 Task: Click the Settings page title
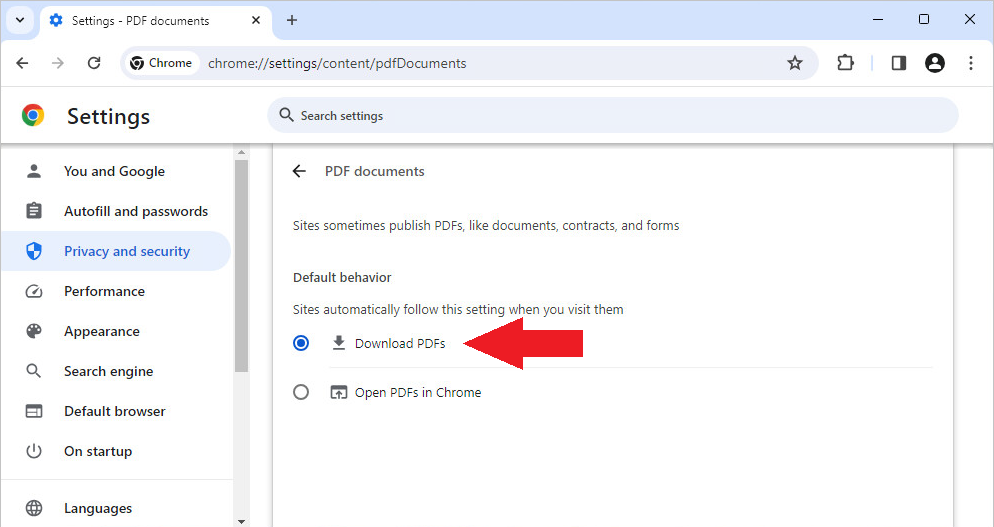tap(108, 117)
